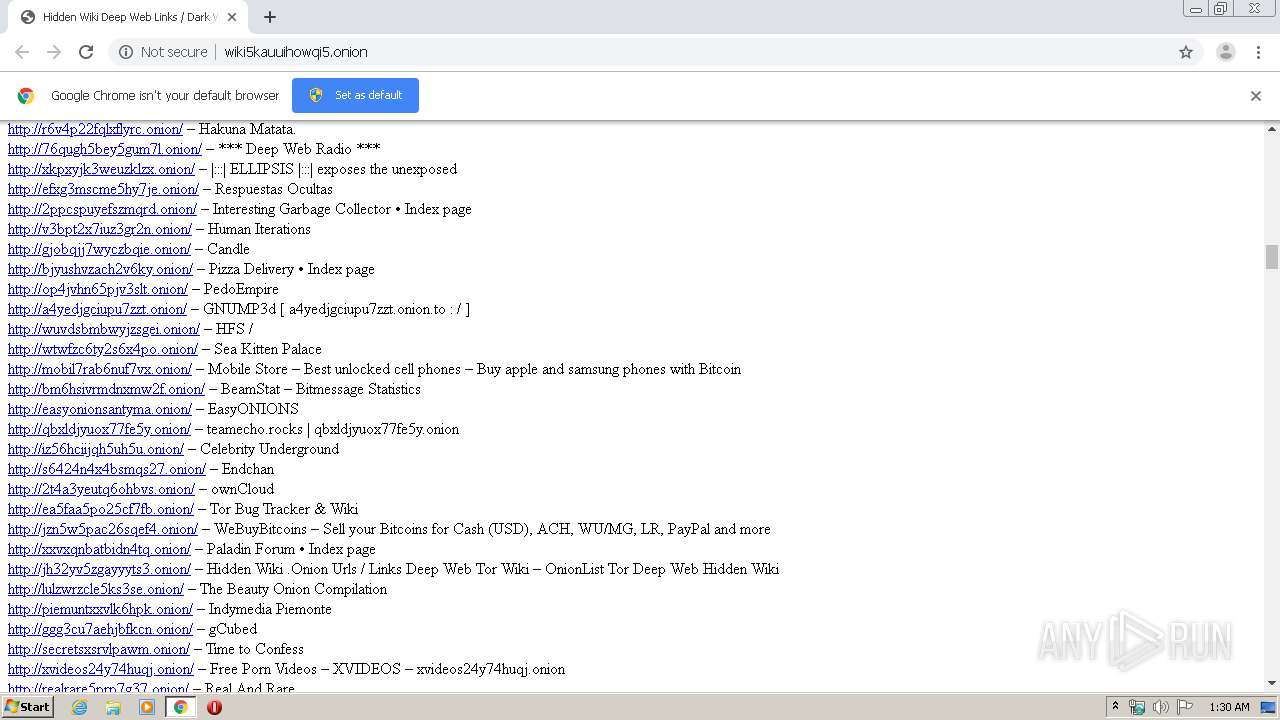
Task: Open the xxvxqnbatbidn4tq.onion link
Action: (x=99, y=549)
